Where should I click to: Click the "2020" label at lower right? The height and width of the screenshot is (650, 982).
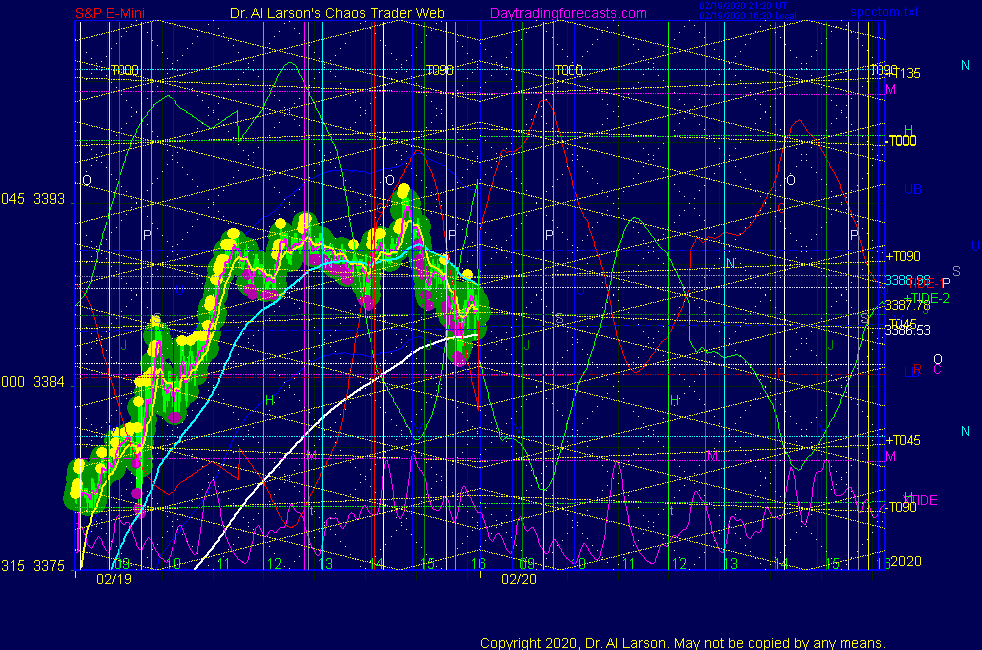[x=906, y=561]
